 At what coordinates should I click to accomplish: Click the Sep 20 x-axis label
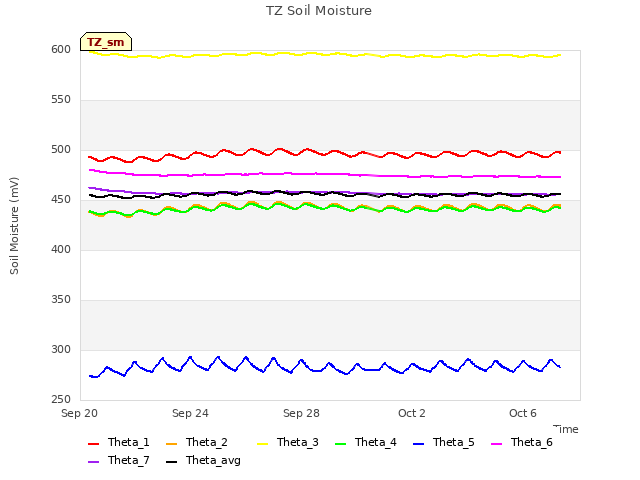[x=80, y=413]
